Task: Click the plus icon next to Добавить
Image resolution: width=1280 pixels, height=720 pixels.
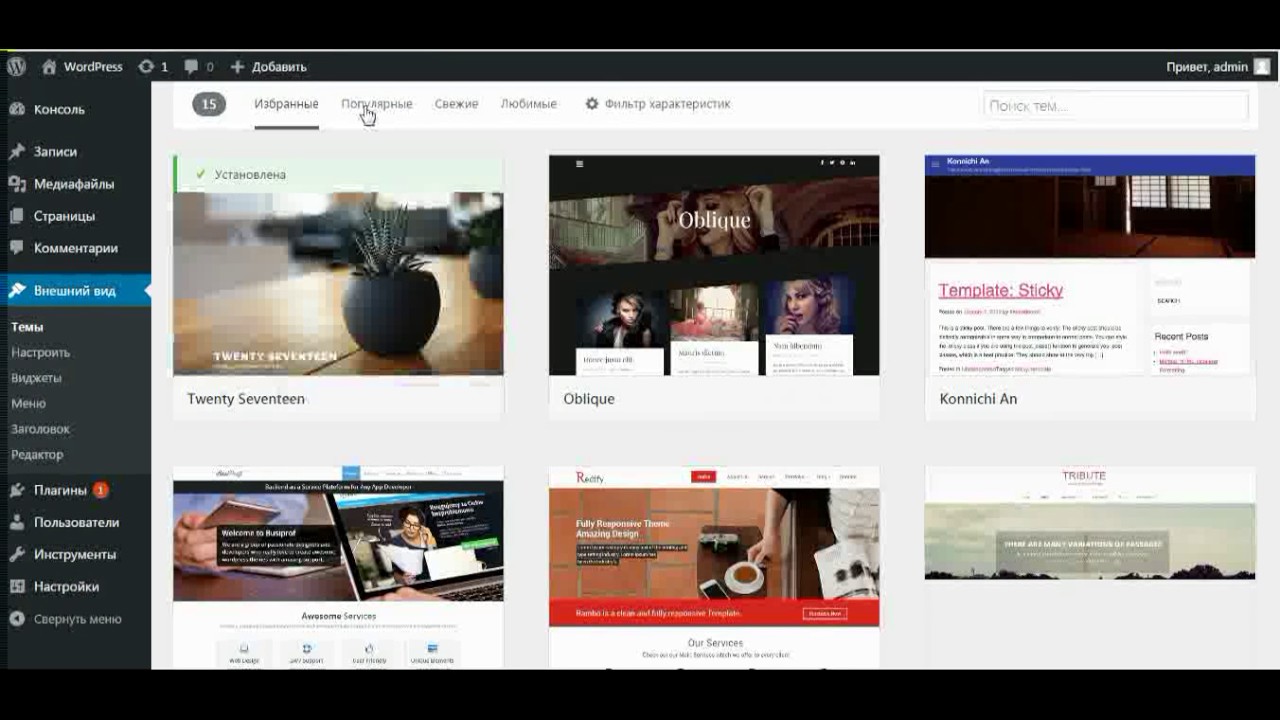Action: pyautogui.click(x=237, y=67)
